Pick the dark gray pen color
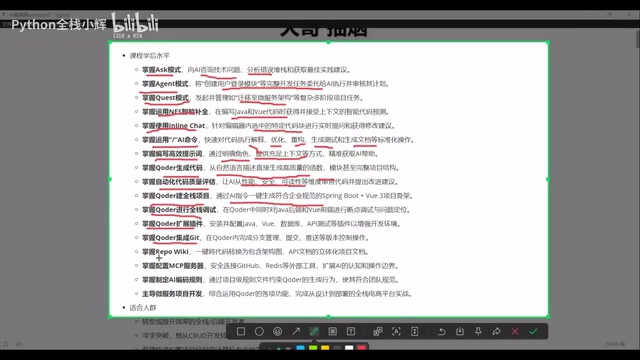This screenshot has height=360, width=640. coord(337,348)
